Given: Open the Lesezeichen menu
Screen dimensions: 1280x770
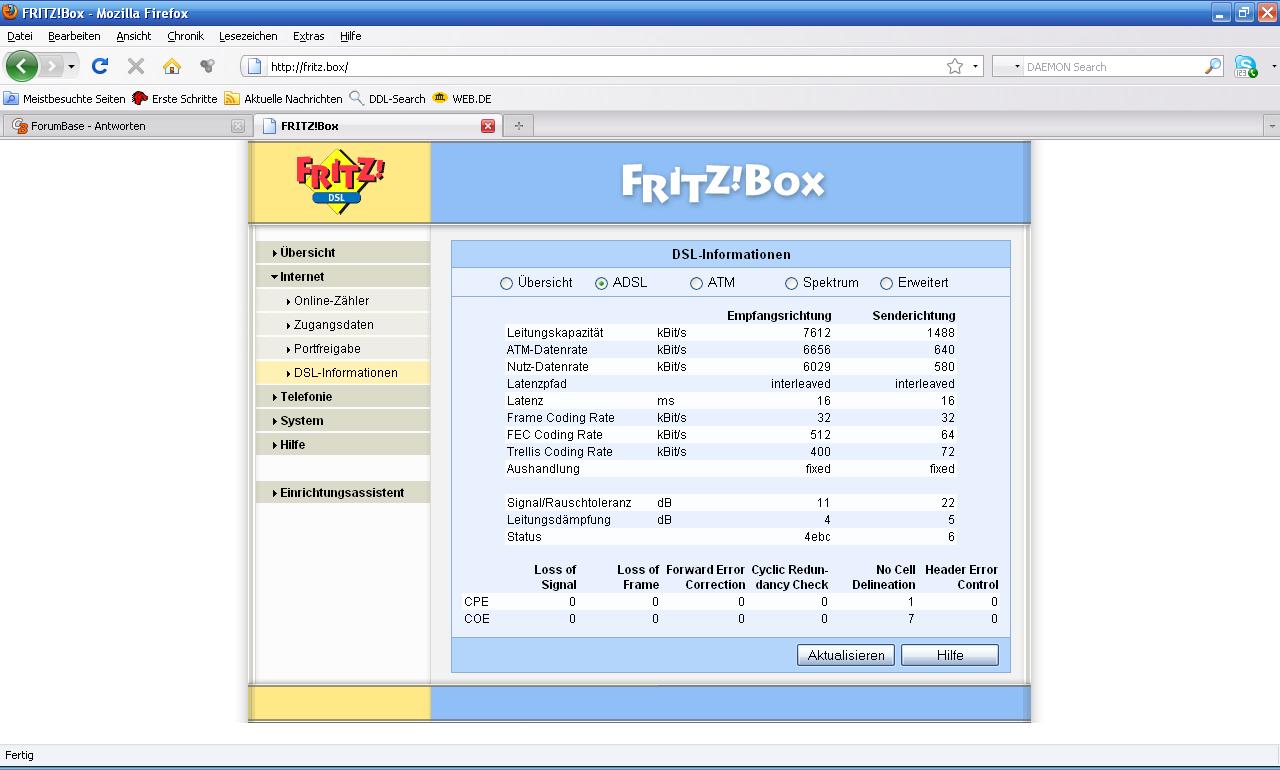Looking at the screenshot, I should click(x=248, y=36).
